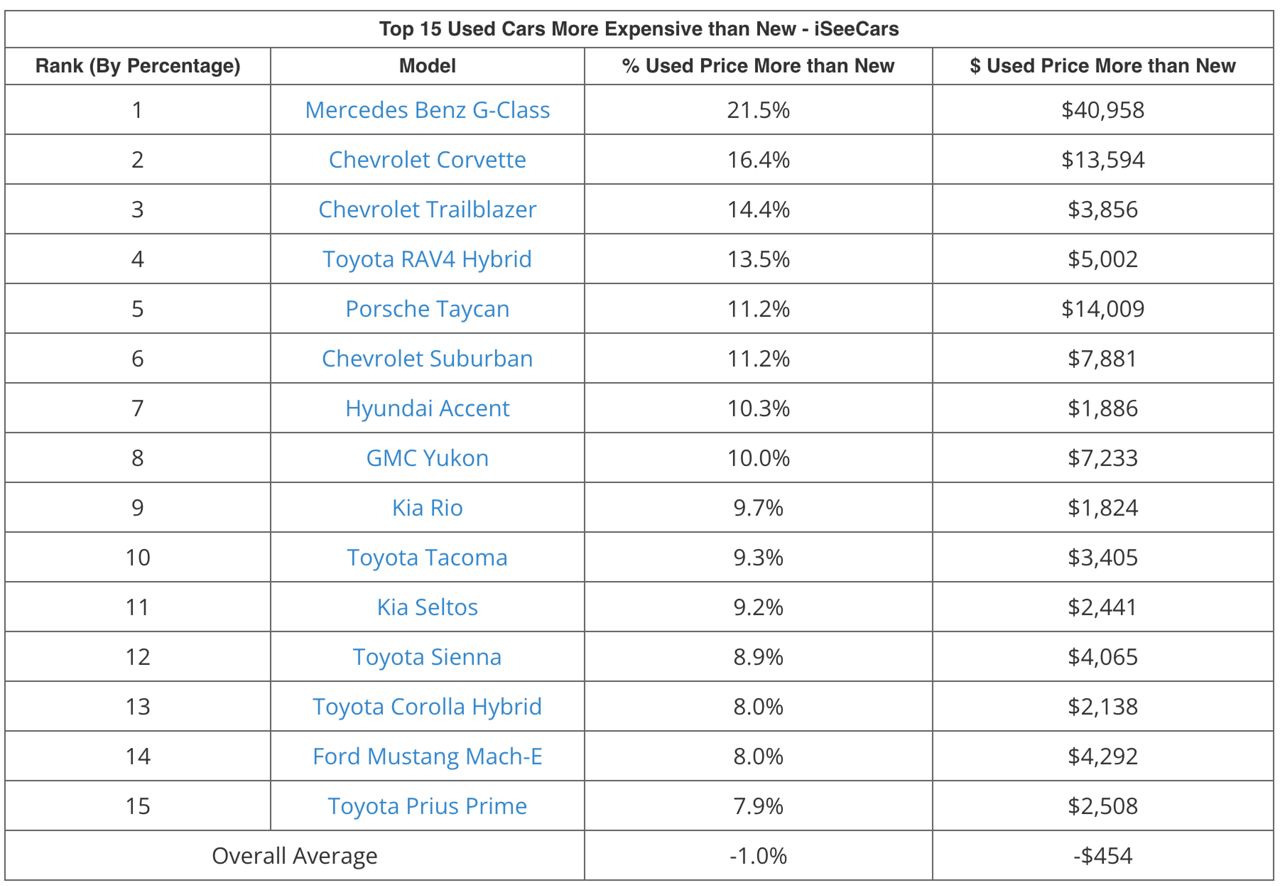Open the Kia Rio link
The width and height of the screenshot is (1280, 886).
[x=427, y=508]
